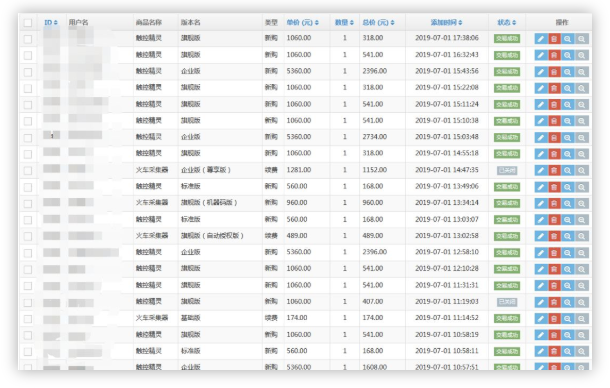
Task: Click gray magnifier icon for 16:32:43 order
Action: coord(582,55)
